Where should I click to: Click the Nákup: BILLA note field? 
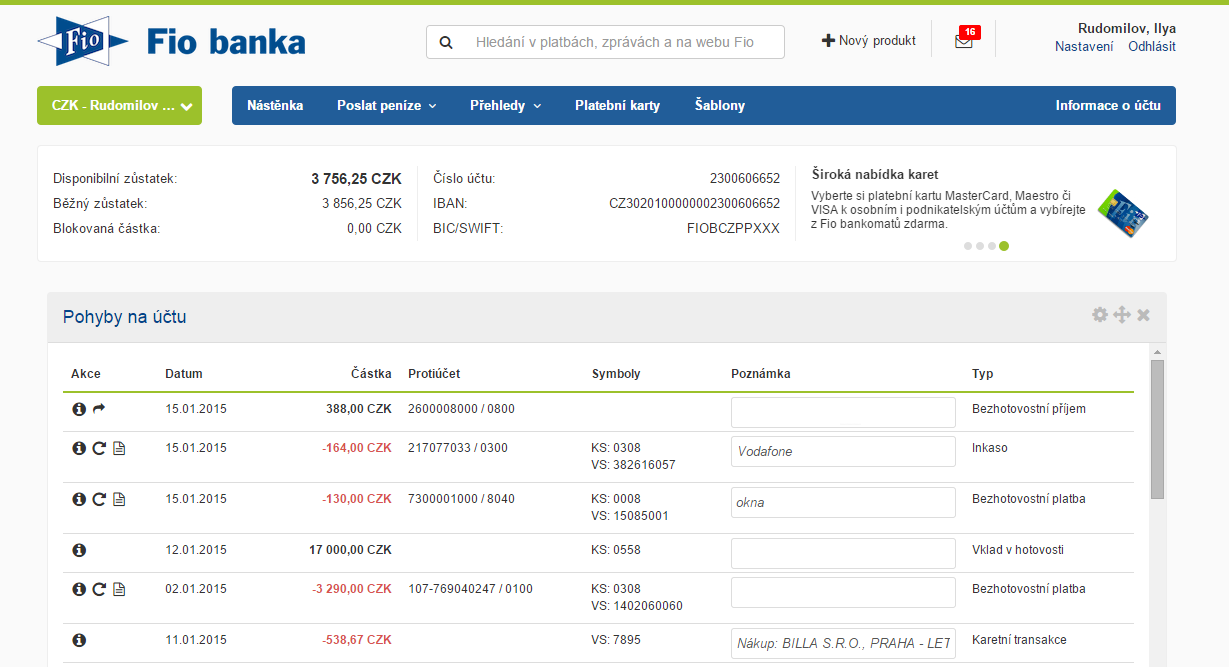pyautogui.click(x=843, y=643)
